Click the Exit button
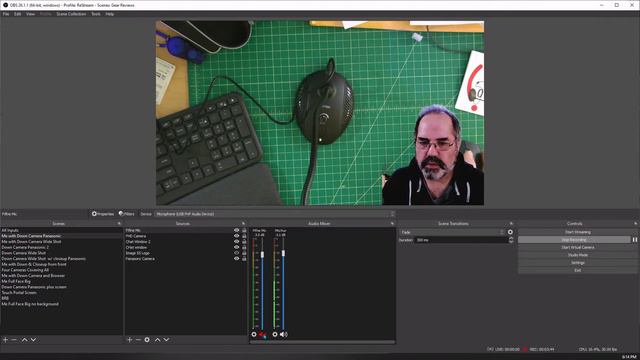This screenshot has height=360, width=640. click(x=578, y=270)
